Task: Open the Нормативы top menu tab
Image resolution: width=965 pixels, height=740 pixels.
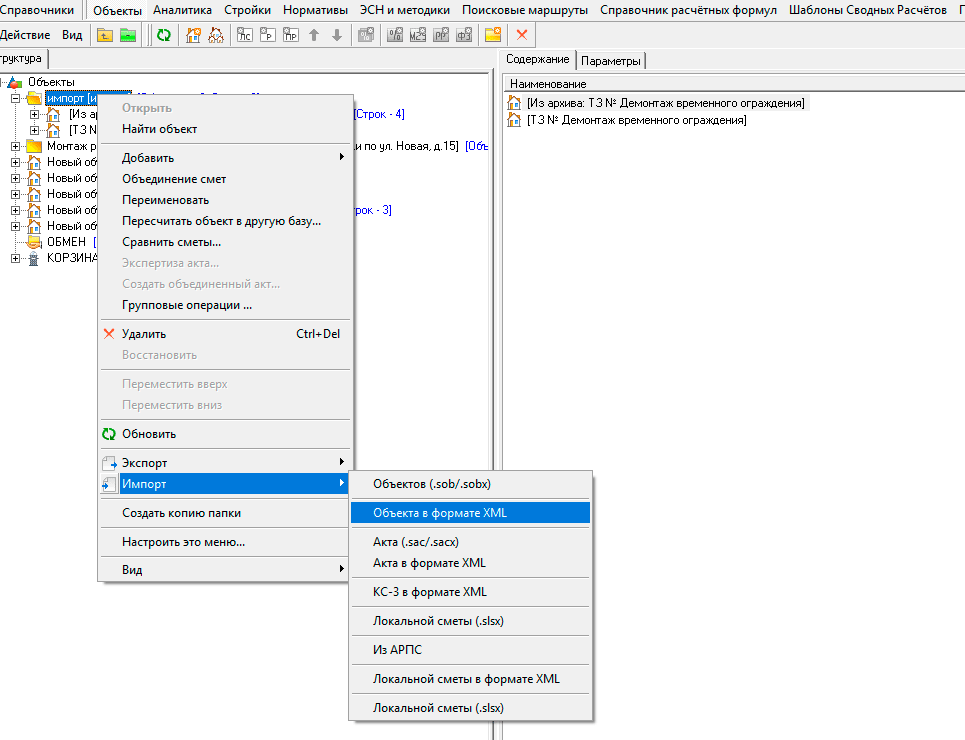Action: click(315, 10)
